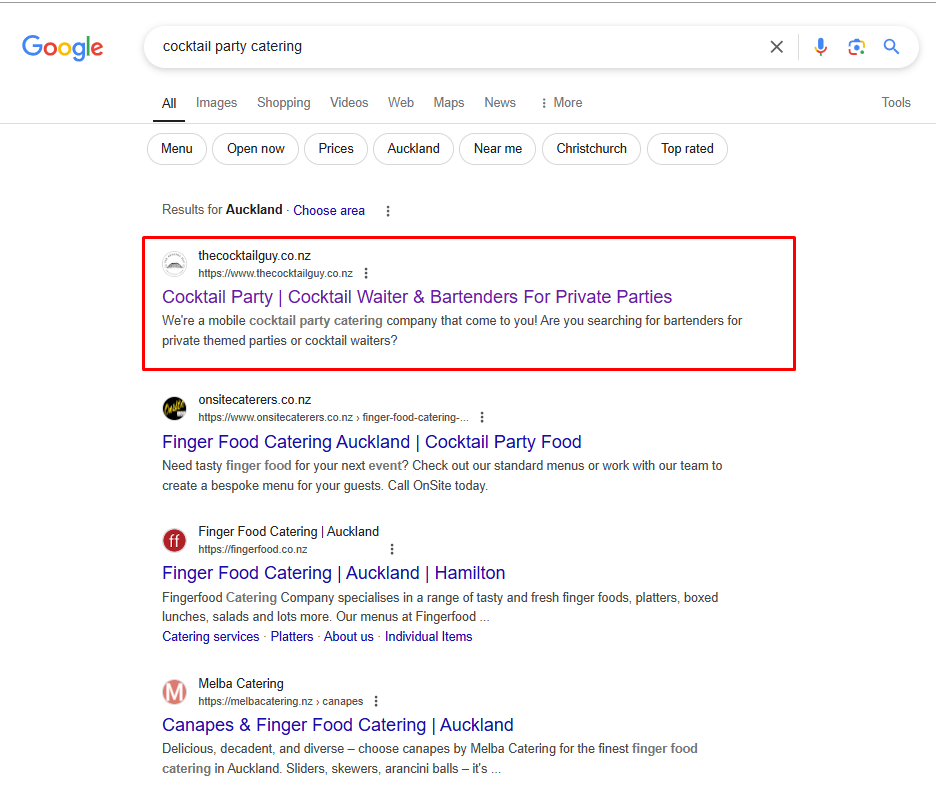Open Canapes & Finger Food Catering | Auckland result
Screen dimensions: 936x800
pos(337,725)
